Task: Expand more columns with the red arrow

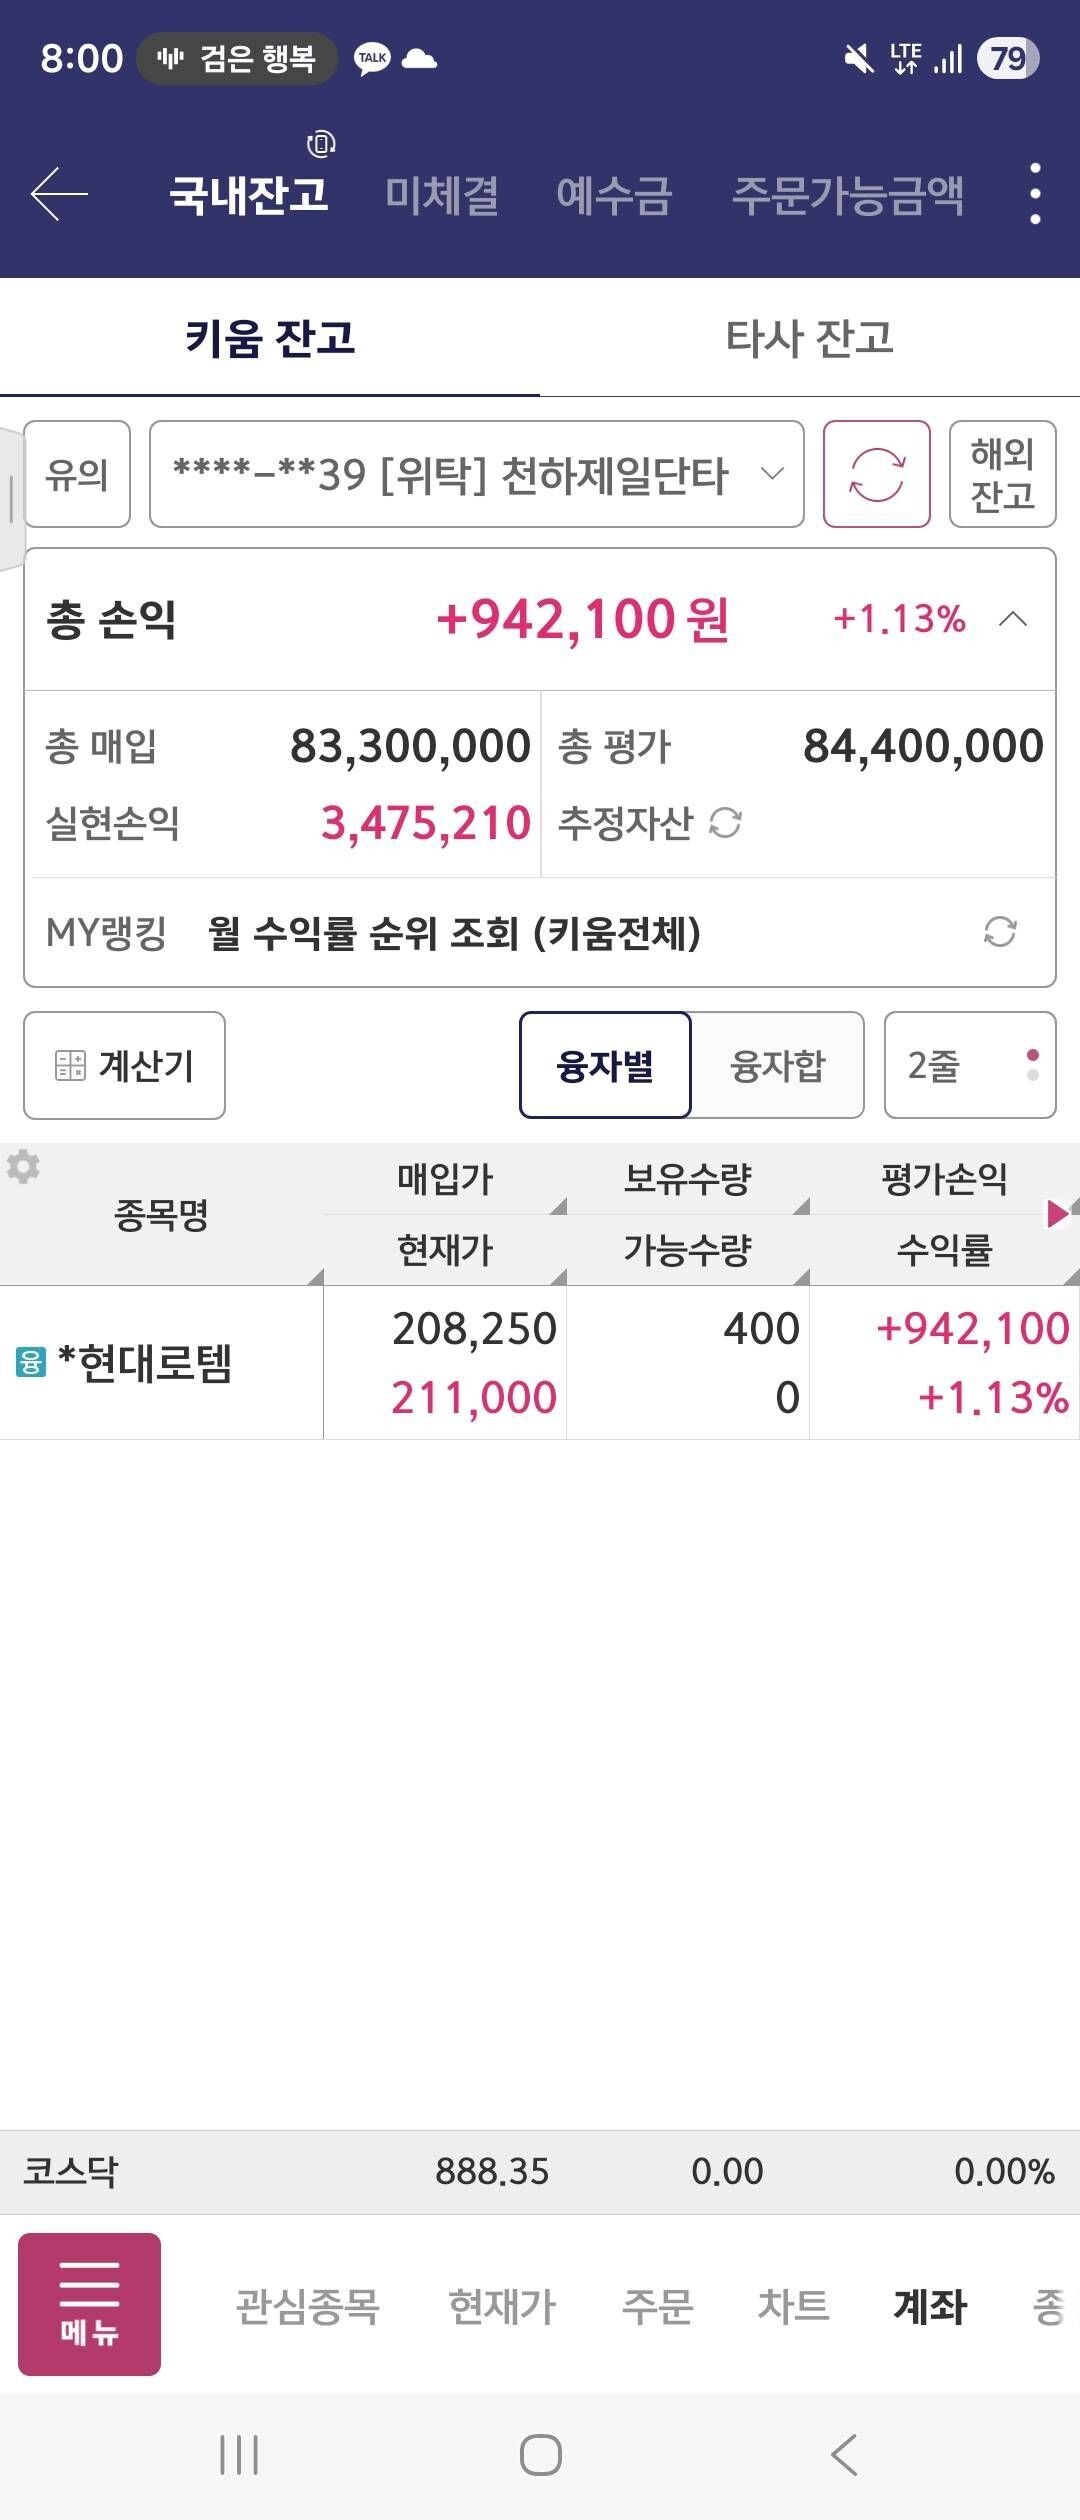Action: 1059,1213
